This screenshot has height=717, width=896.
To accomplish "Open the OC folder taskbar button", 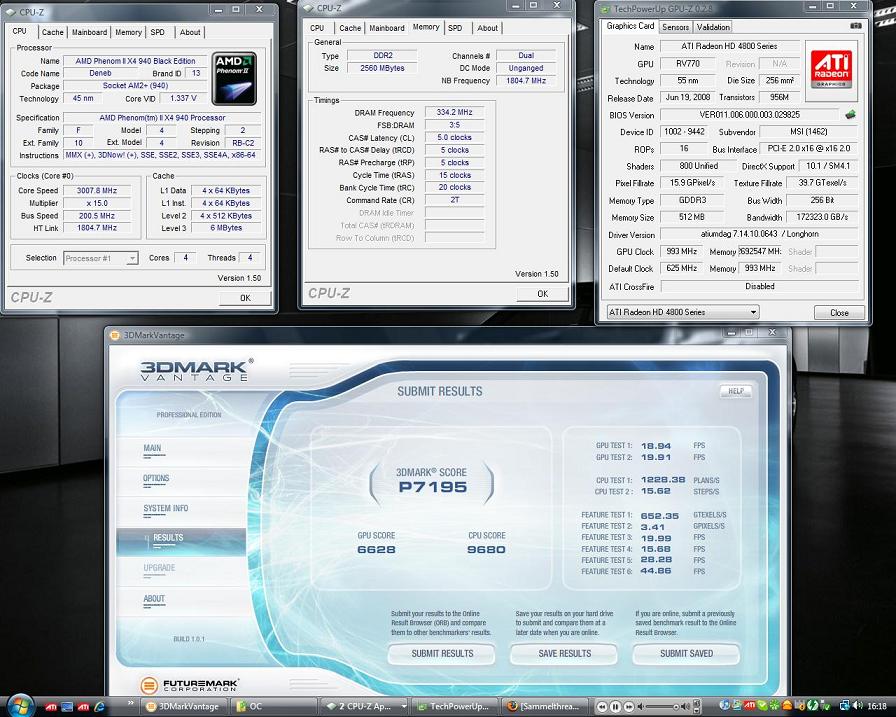I will click(x=273, y=706).
